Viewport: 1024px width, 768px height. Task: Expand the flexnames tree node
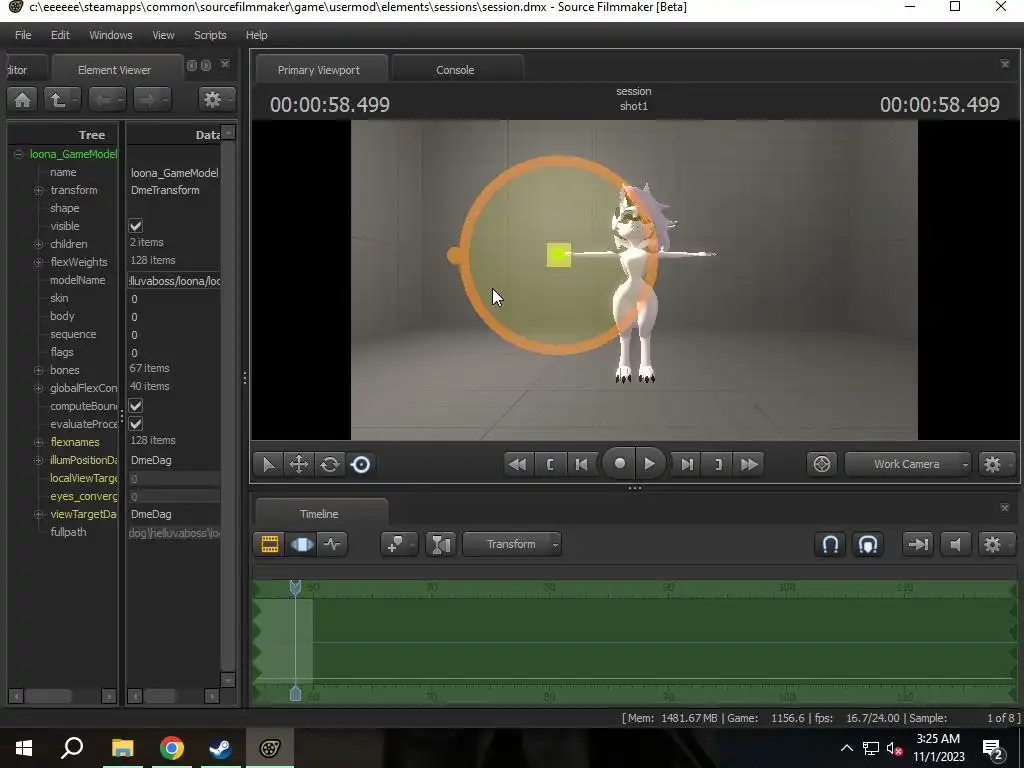click(x=39, y=442)
